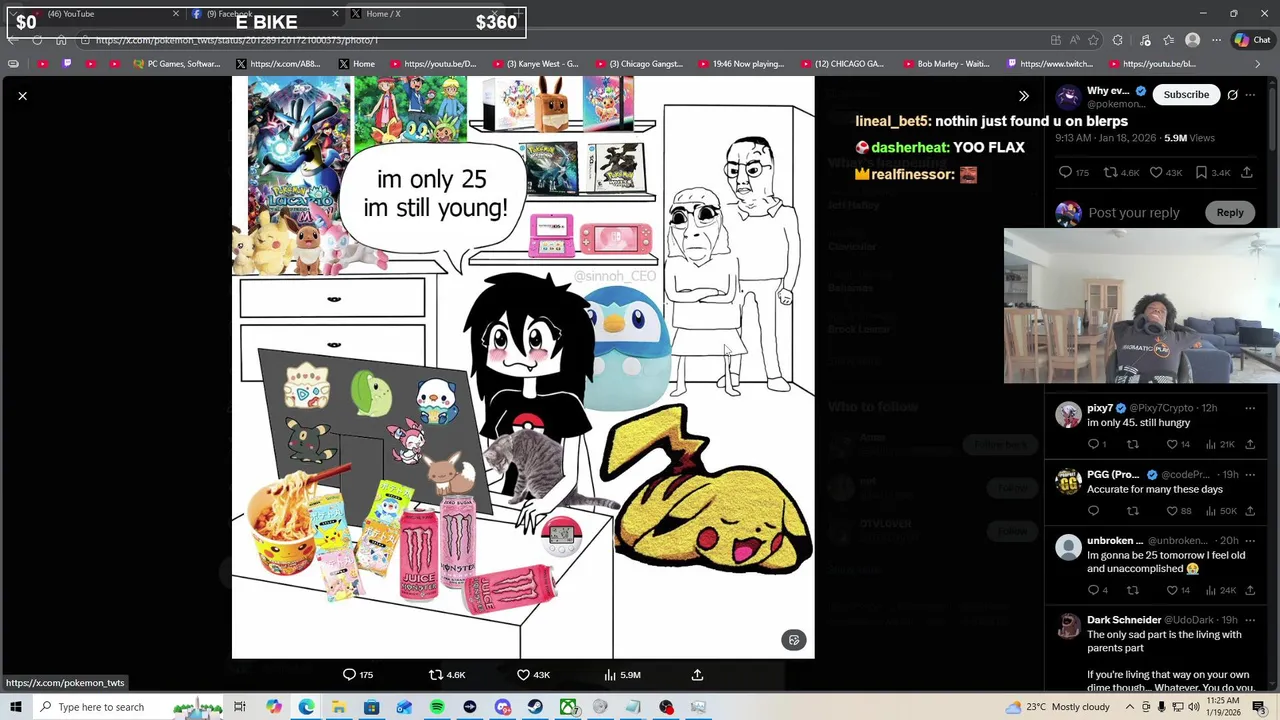Share the post using the icon below the image
This screenshot has height=720, width=1280.
[697, 675]
